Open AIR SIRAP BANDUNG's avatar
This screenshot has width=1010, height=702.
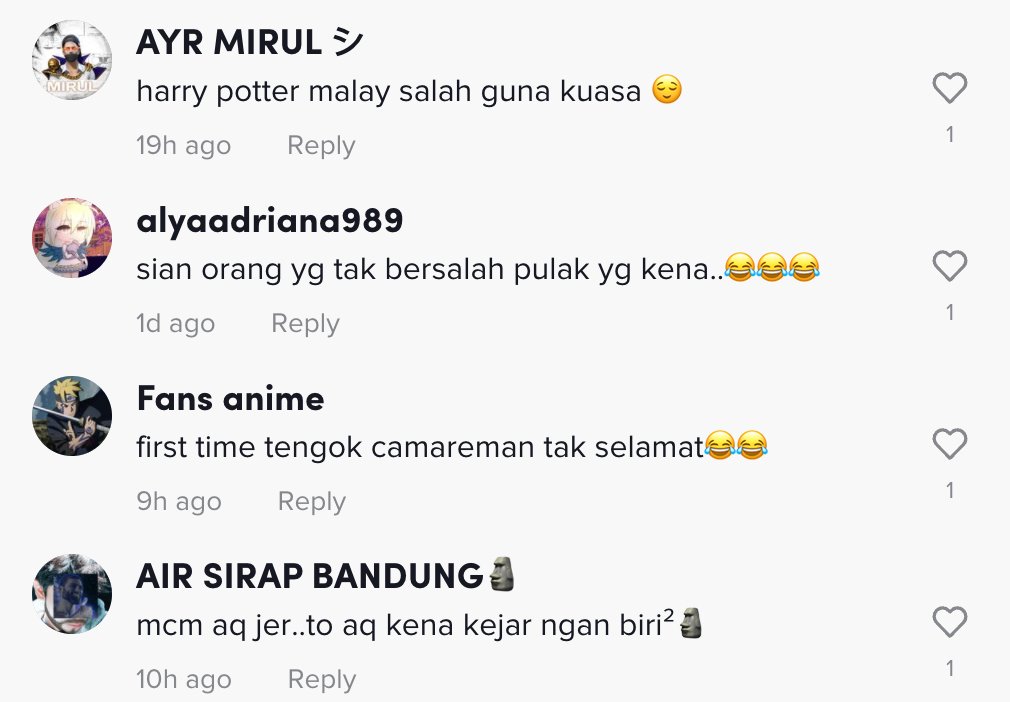click(72, 594)
